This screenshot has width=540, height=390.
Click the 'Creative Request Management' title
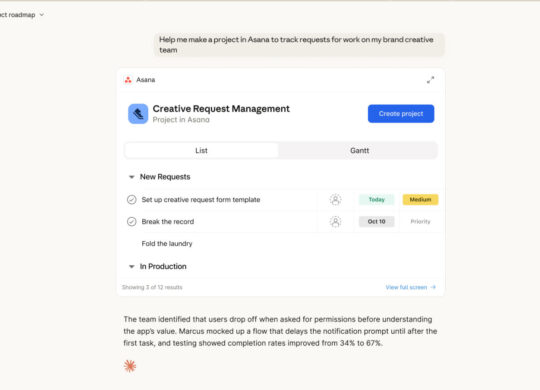pyautogui.click(x=221, y=109)
